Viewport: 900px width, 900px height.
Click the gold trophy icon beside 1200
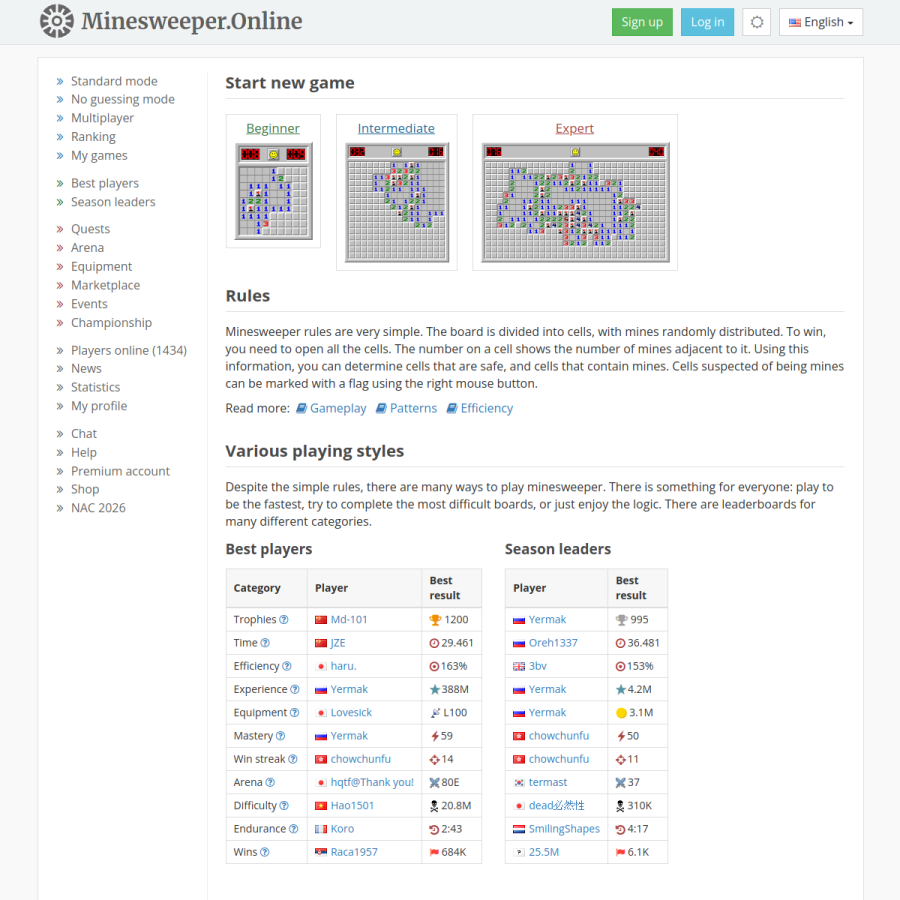click(x=435, y=620)
